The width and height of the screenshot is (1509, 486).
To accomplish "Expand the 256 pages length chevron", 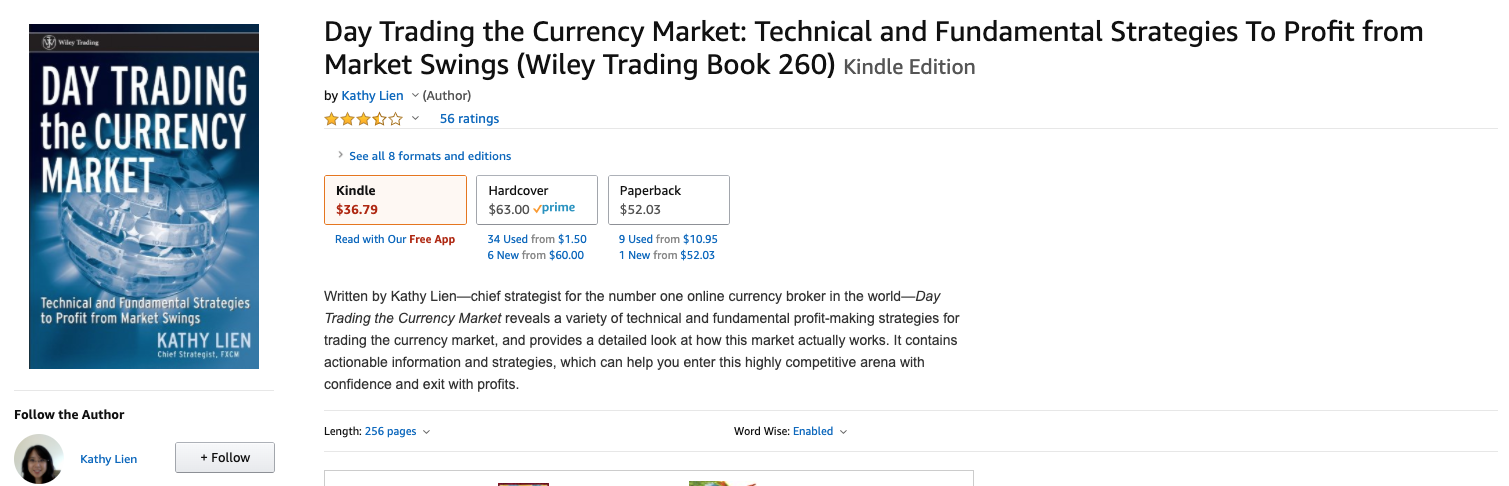I will [427, 432].
